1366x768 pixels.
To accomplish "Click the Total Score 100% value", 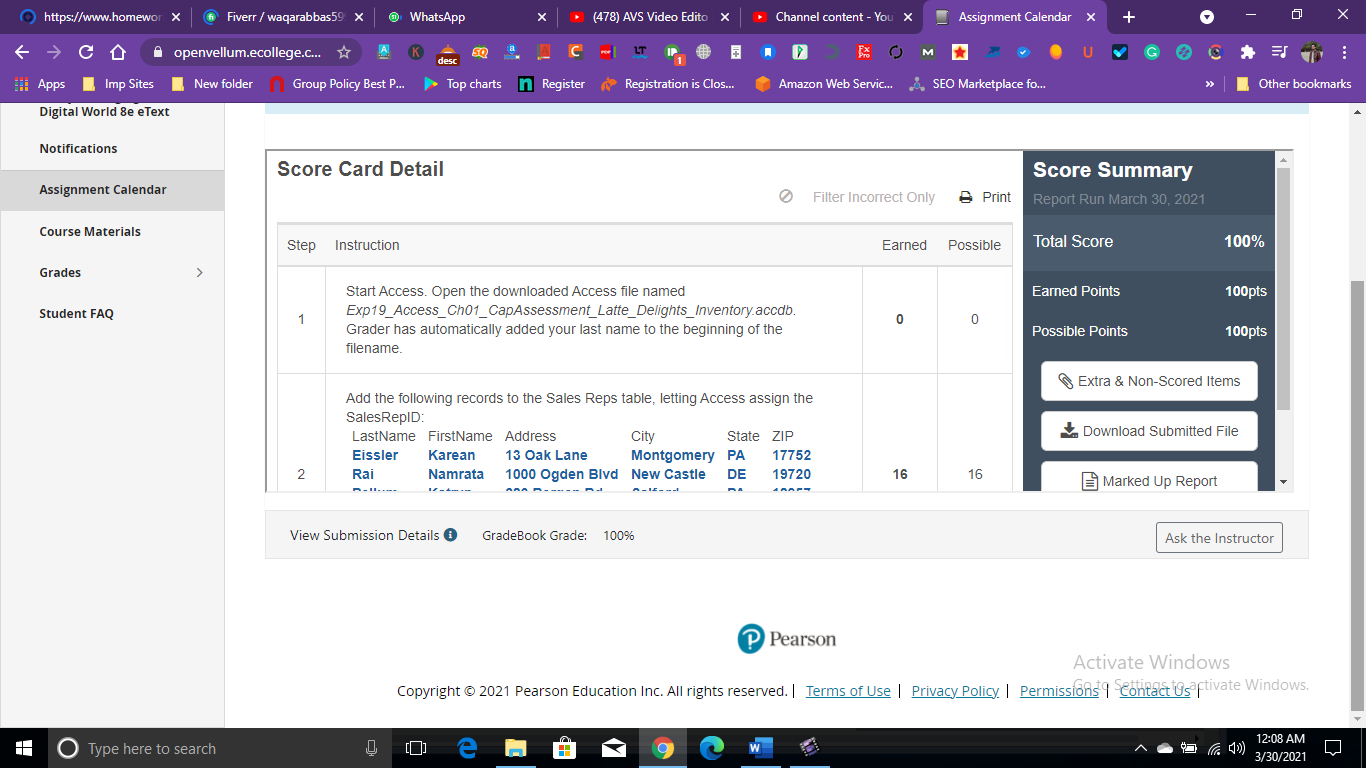I will click(x=1244, y=241).
